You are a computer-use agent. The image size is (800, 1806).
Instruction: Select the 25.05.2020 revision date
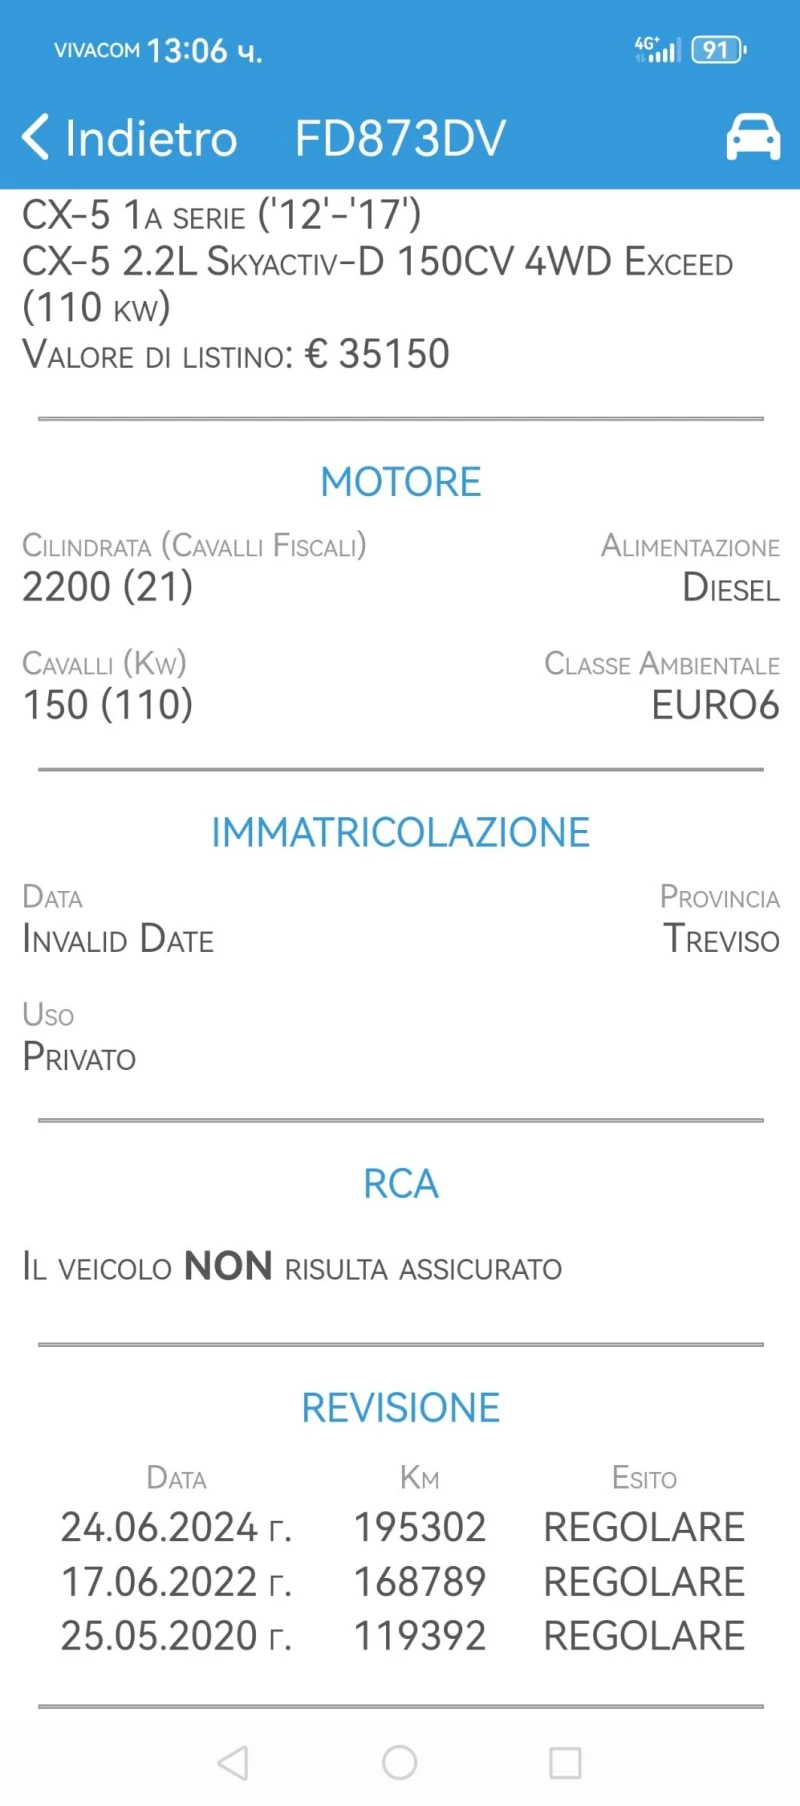click(175, 1636)
